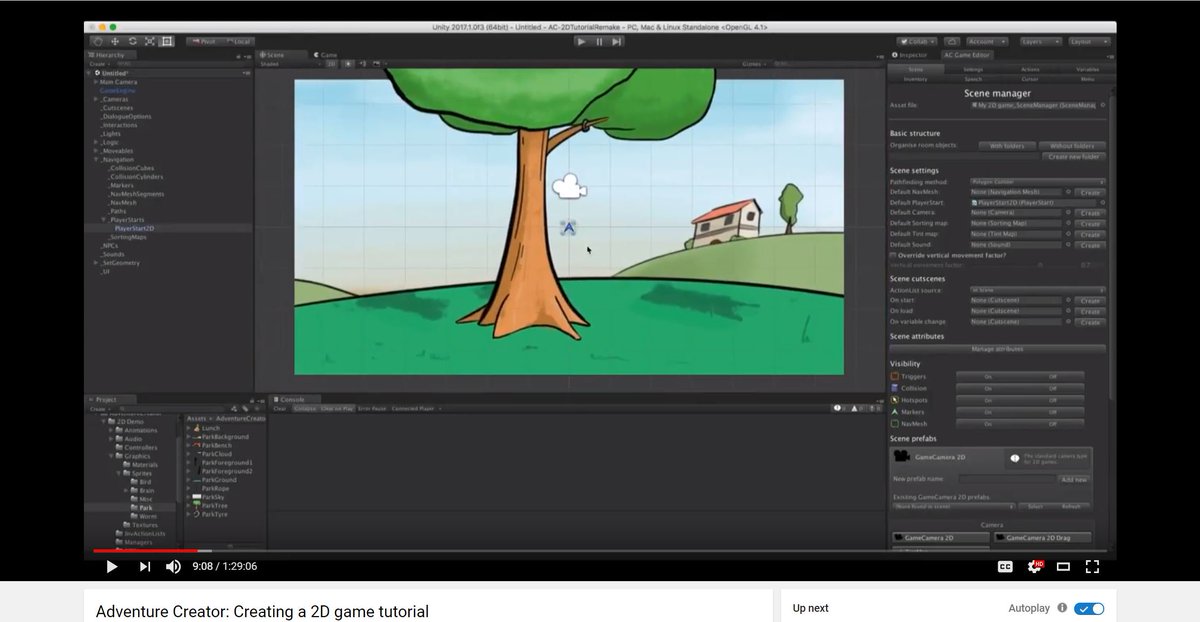The image size is (1200, 622).
Task: Select the Move tool in Unity's toolbar
Action: click(x=114, y=41)
